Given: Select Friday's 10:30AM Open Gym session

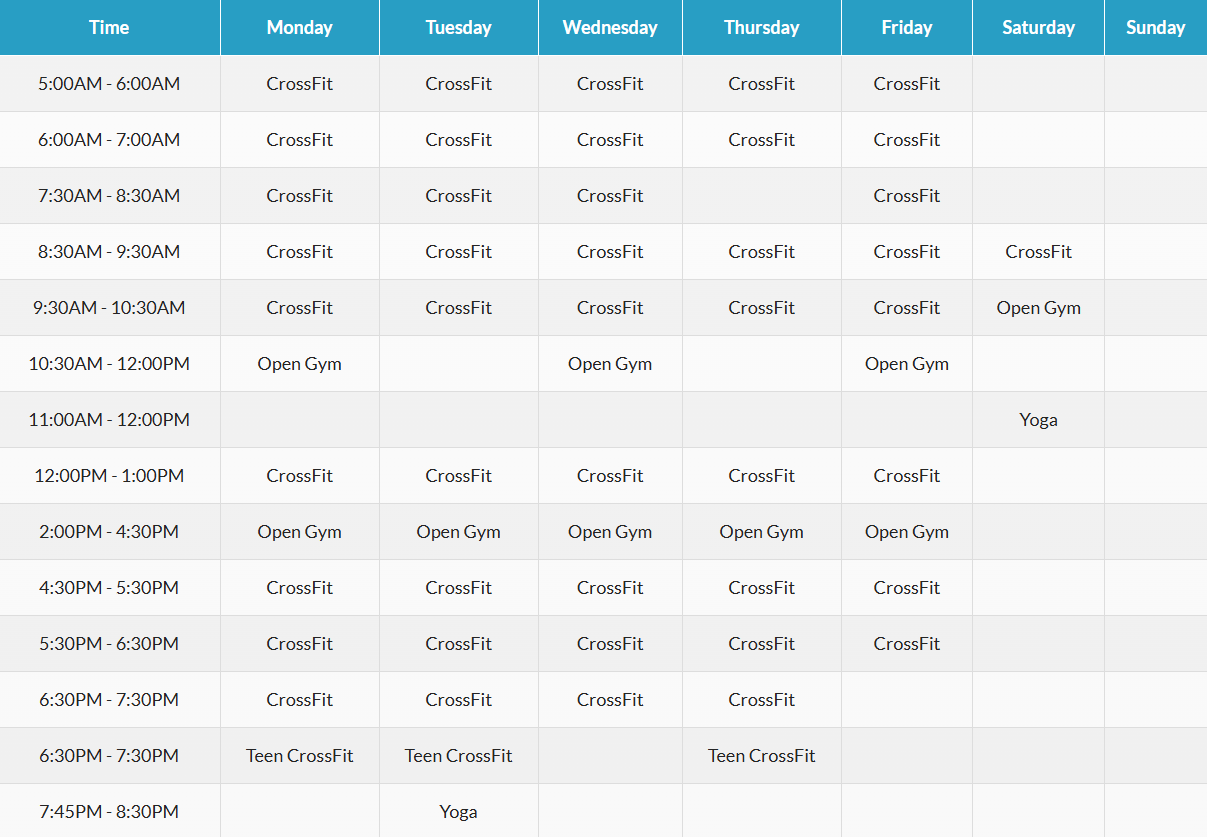Looking at the screenshot, I should click(906, 364).
